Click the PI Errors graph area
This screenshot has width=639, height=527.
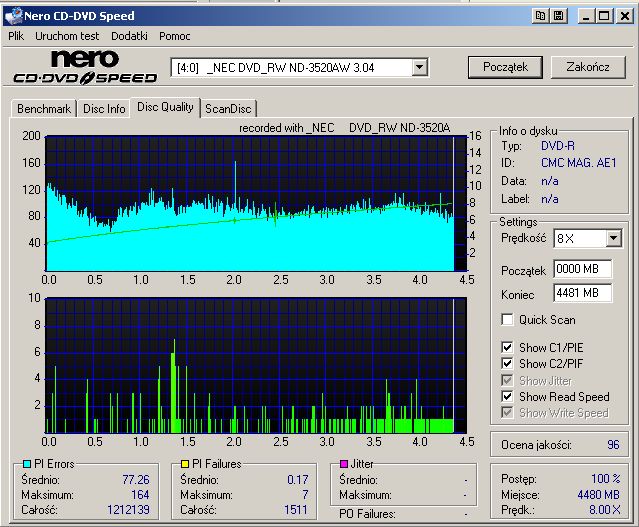pyautogui.click(x=256, y=203)
